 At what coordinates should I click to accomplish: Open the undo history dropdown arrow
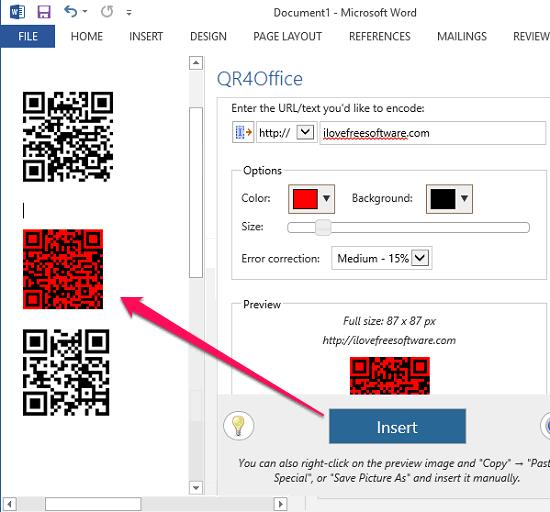click(85, 12)
